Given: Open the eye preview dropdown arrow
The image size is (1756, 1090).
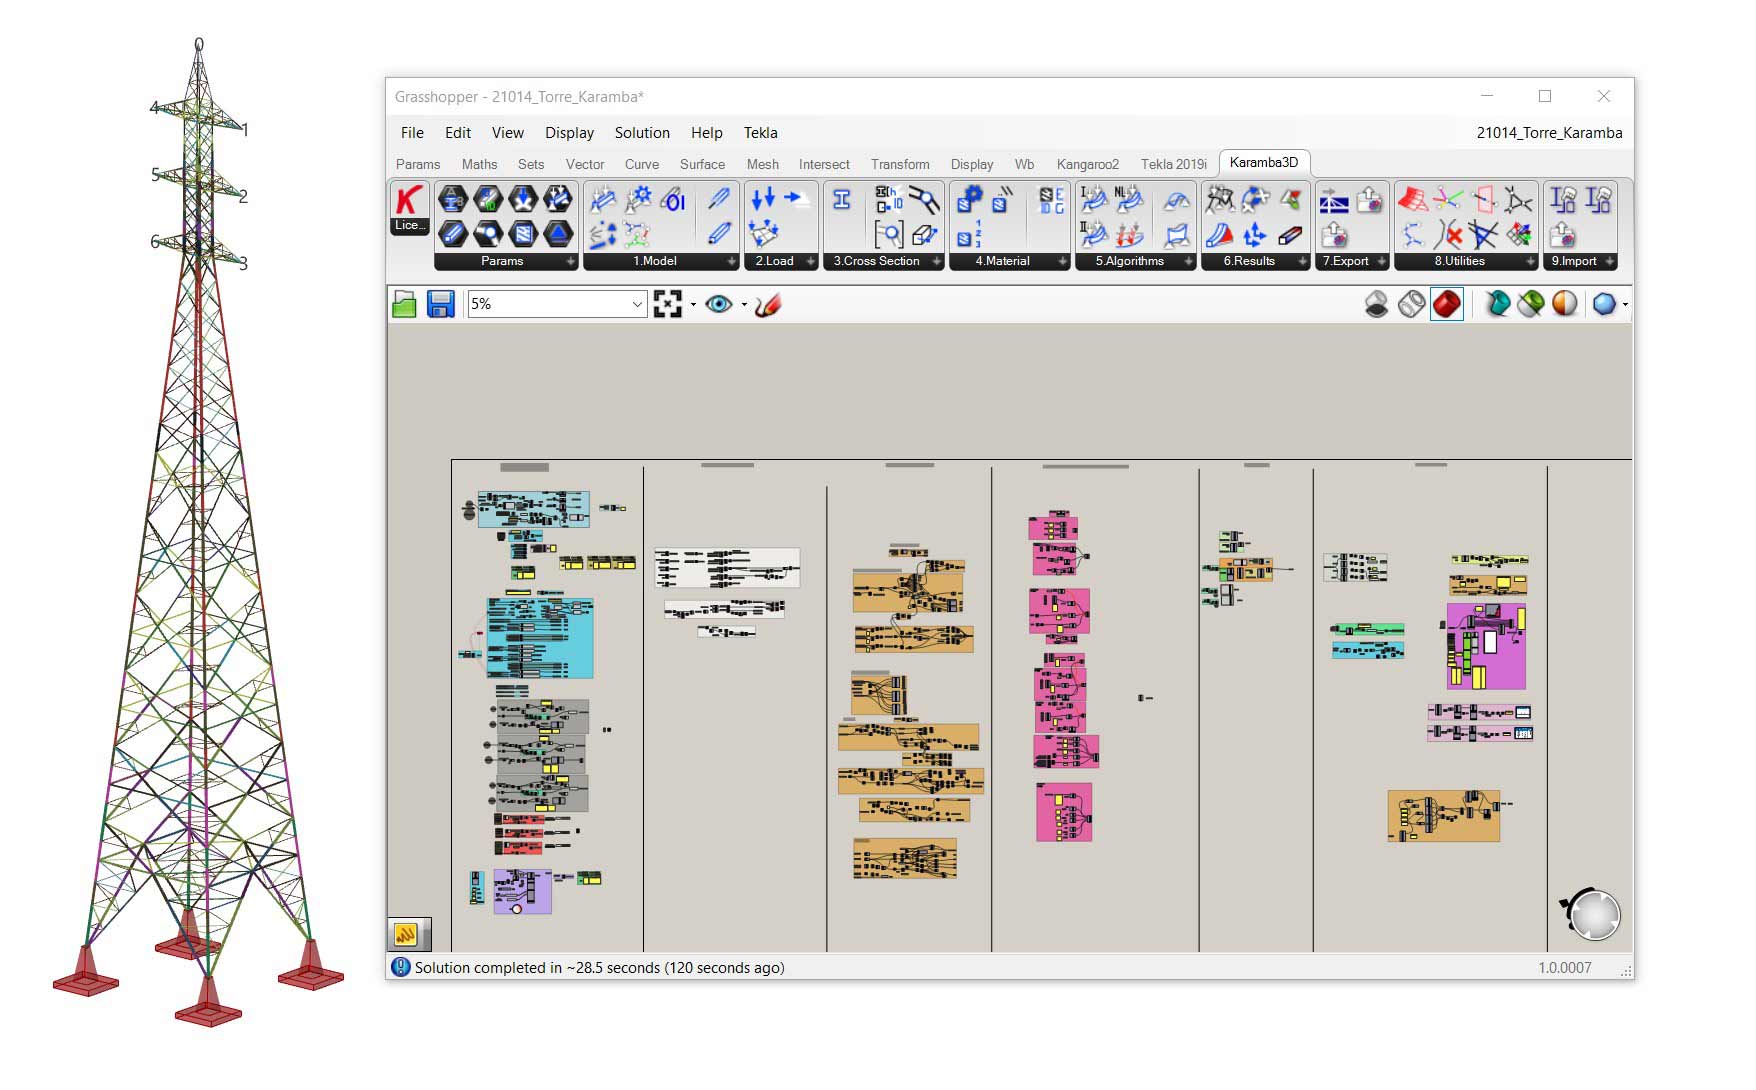Looking at the screenshot, I should click(x=744, y=305).
